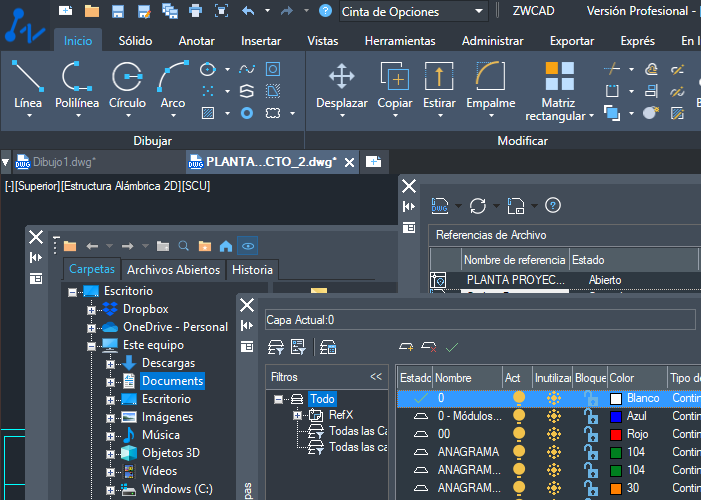Click the Azul color swatch

[616, 416]
